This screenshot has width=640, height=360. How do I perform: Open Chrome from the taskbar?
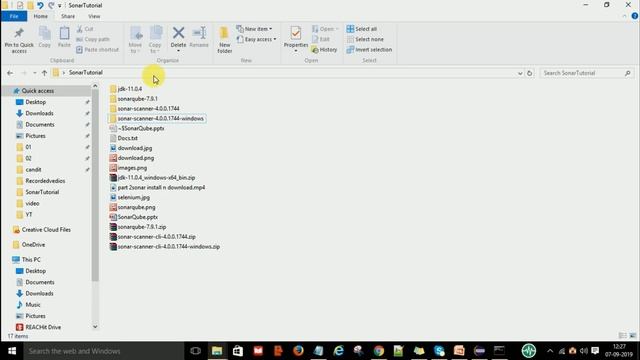tap(379, 351)
